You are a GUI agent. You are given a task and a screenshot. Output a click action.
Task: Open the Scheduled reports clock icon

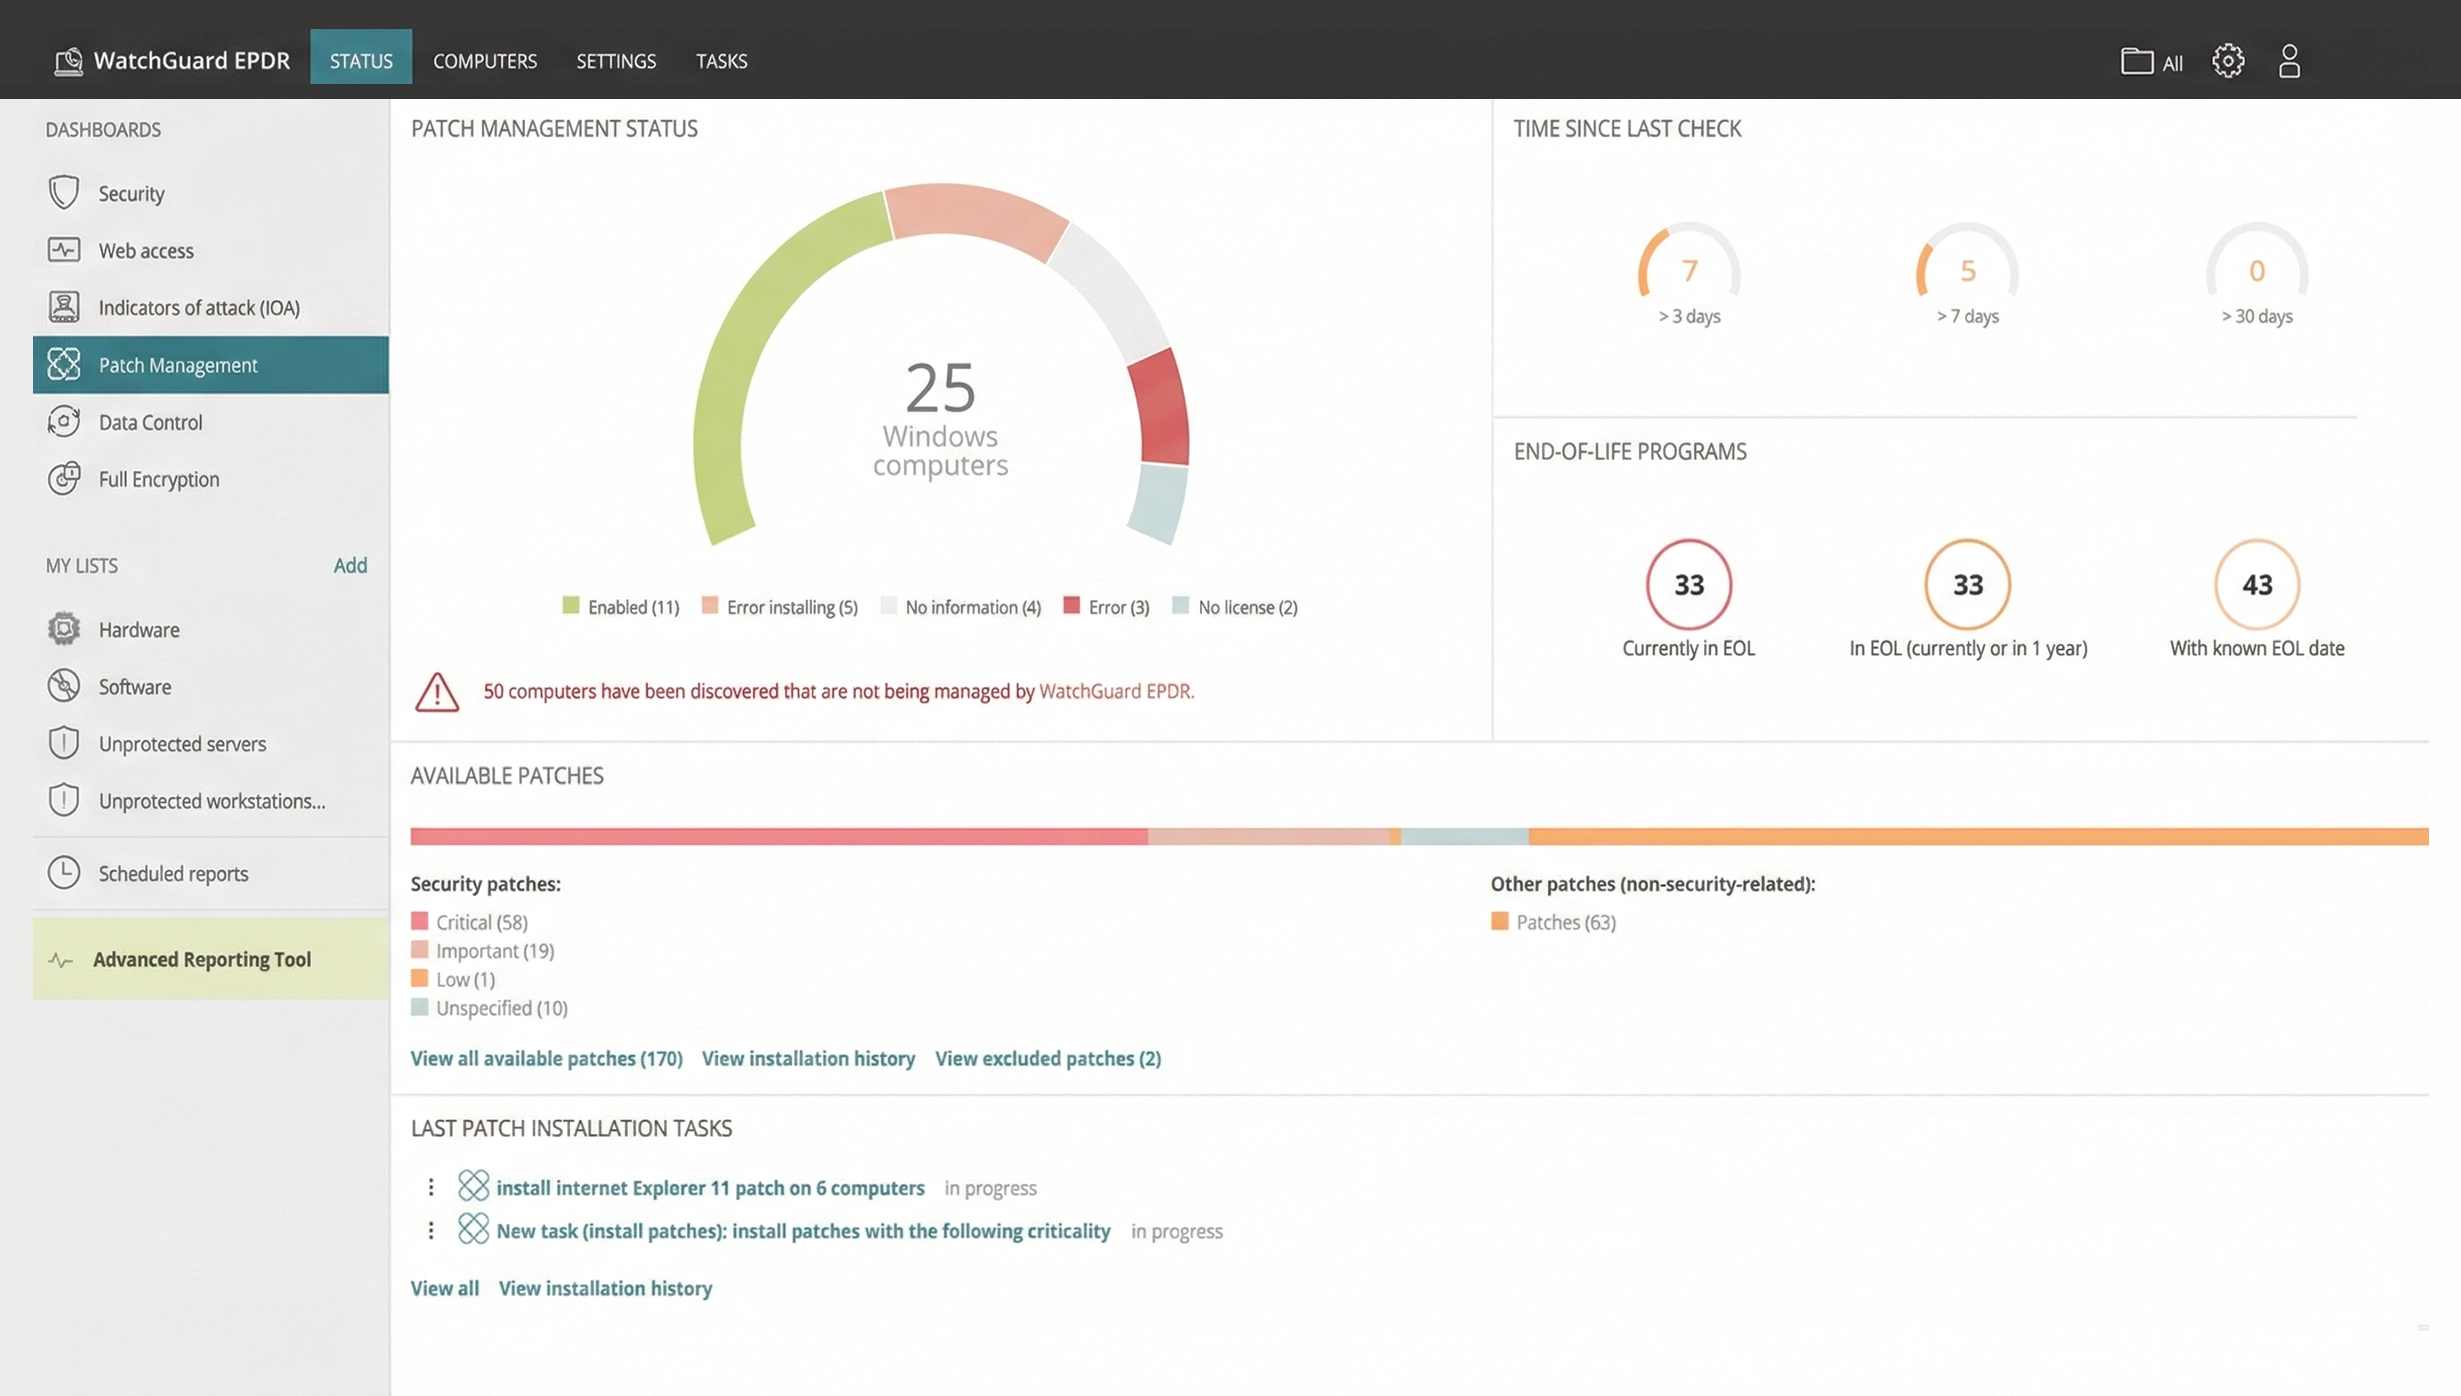[64, 873]
